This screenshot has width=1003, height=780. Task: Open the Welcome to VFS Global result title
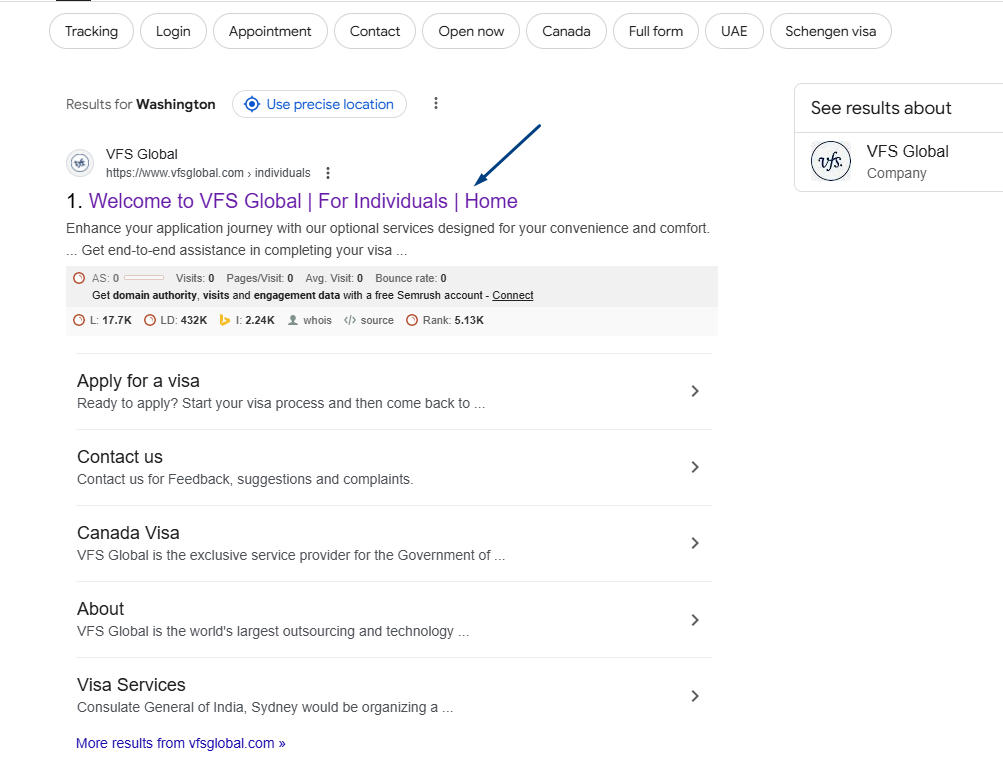pos(303,201)
